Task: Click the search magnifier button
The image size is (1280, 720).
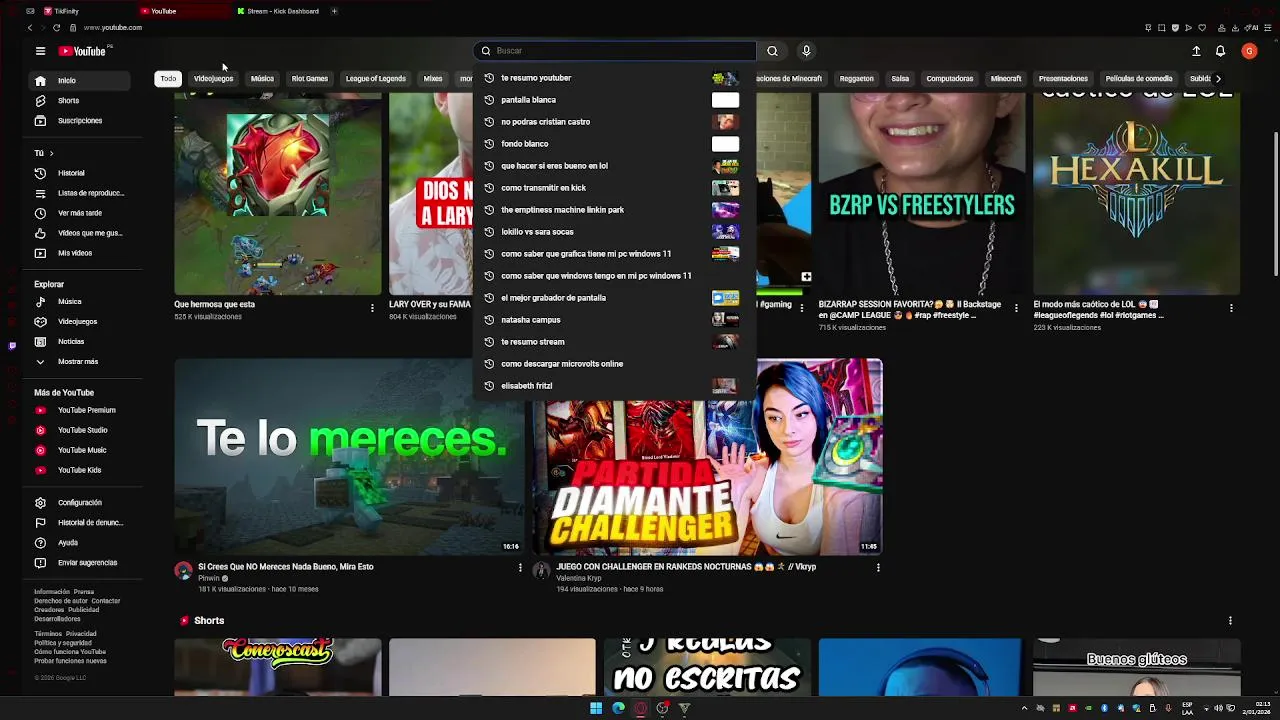Action: point(772,51)
